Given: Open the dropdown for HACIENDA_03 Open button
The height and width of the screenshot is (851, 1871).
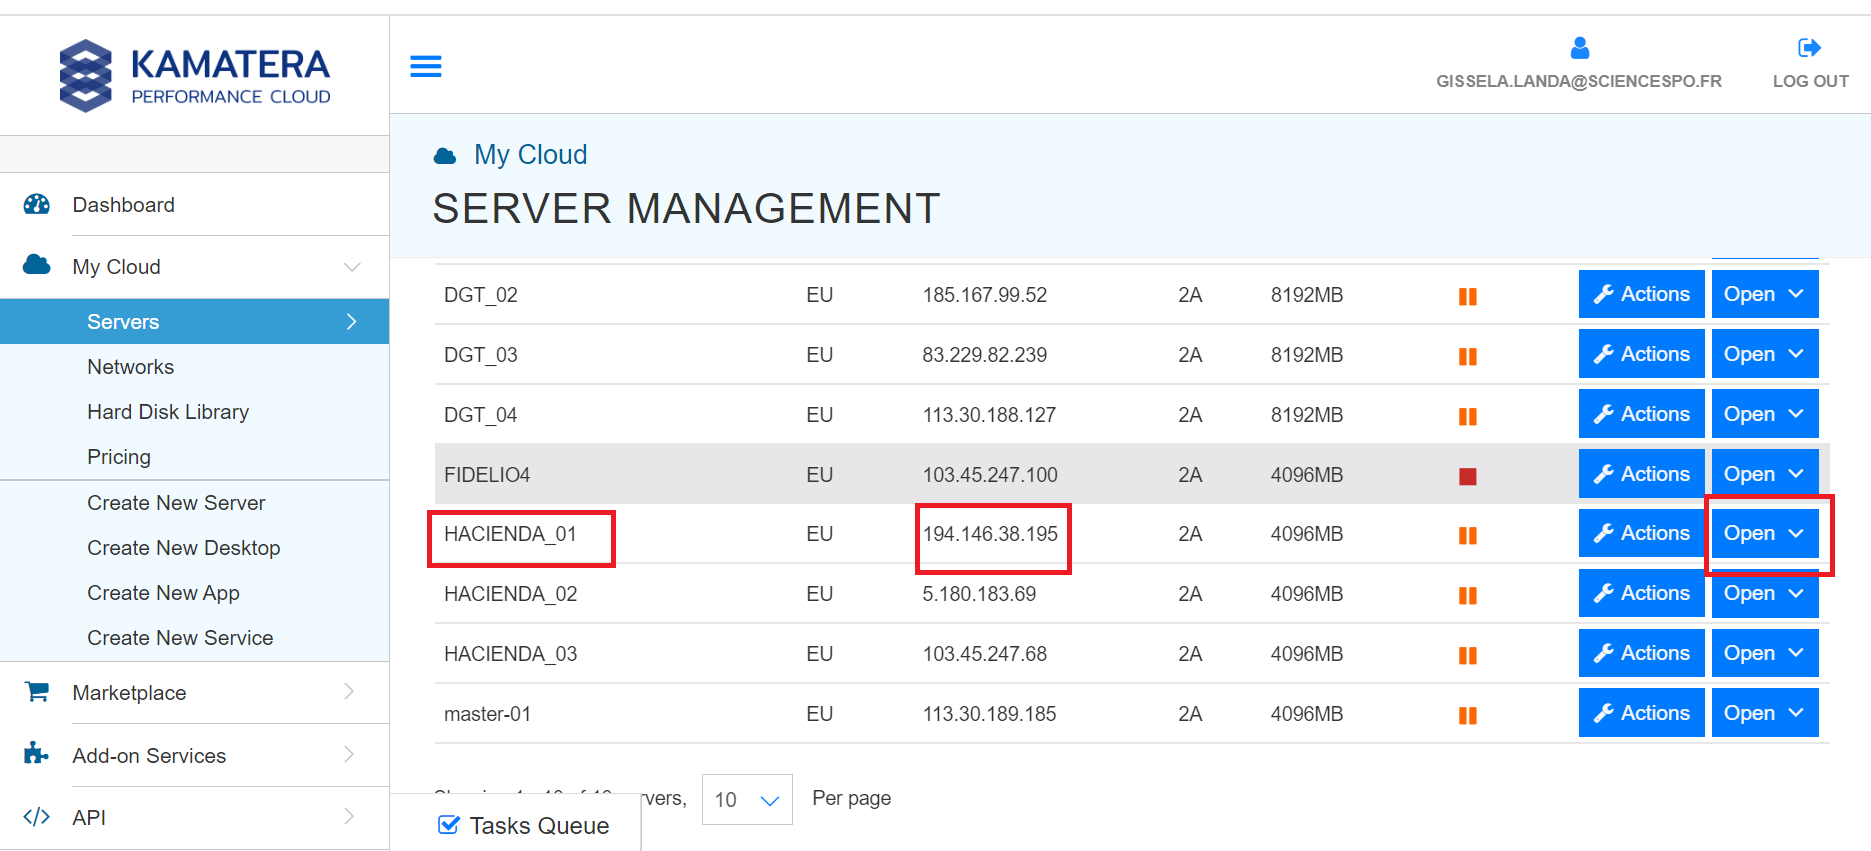Looking at the screenshot, I should tap(1765, 653).
